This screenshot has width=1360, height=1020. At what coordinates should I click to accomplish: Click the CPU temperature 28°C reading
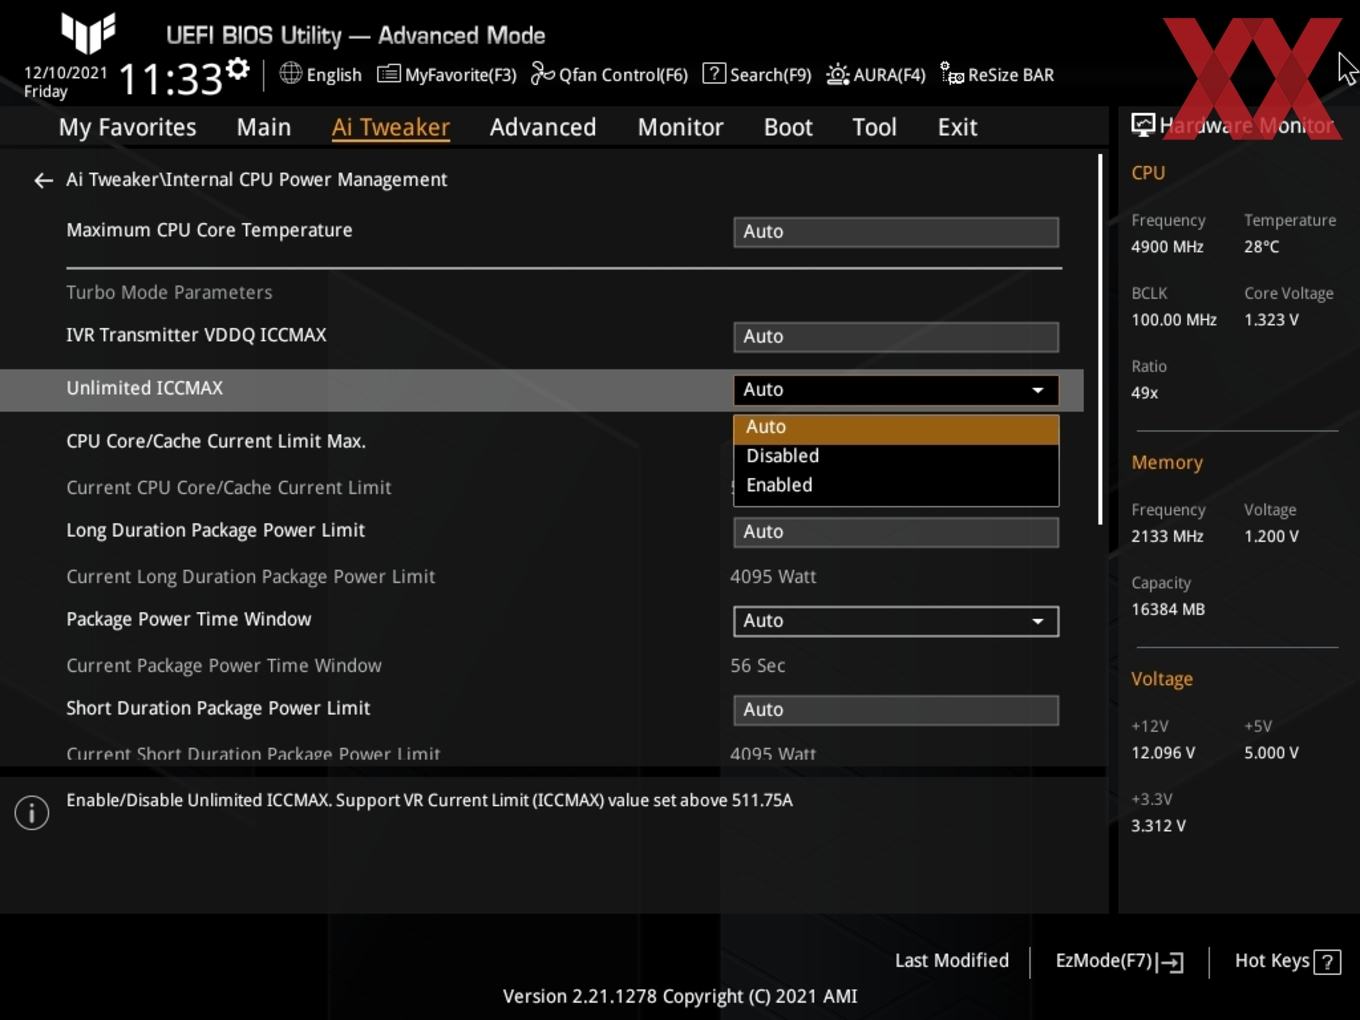tap(1261, 247)
